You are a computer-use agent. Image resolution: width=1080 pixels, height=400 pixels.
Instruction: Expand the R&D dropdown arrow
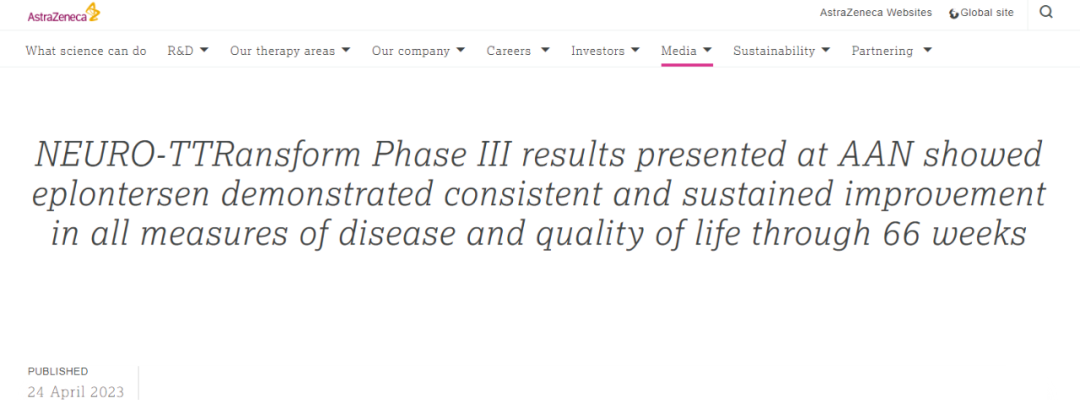204,50
